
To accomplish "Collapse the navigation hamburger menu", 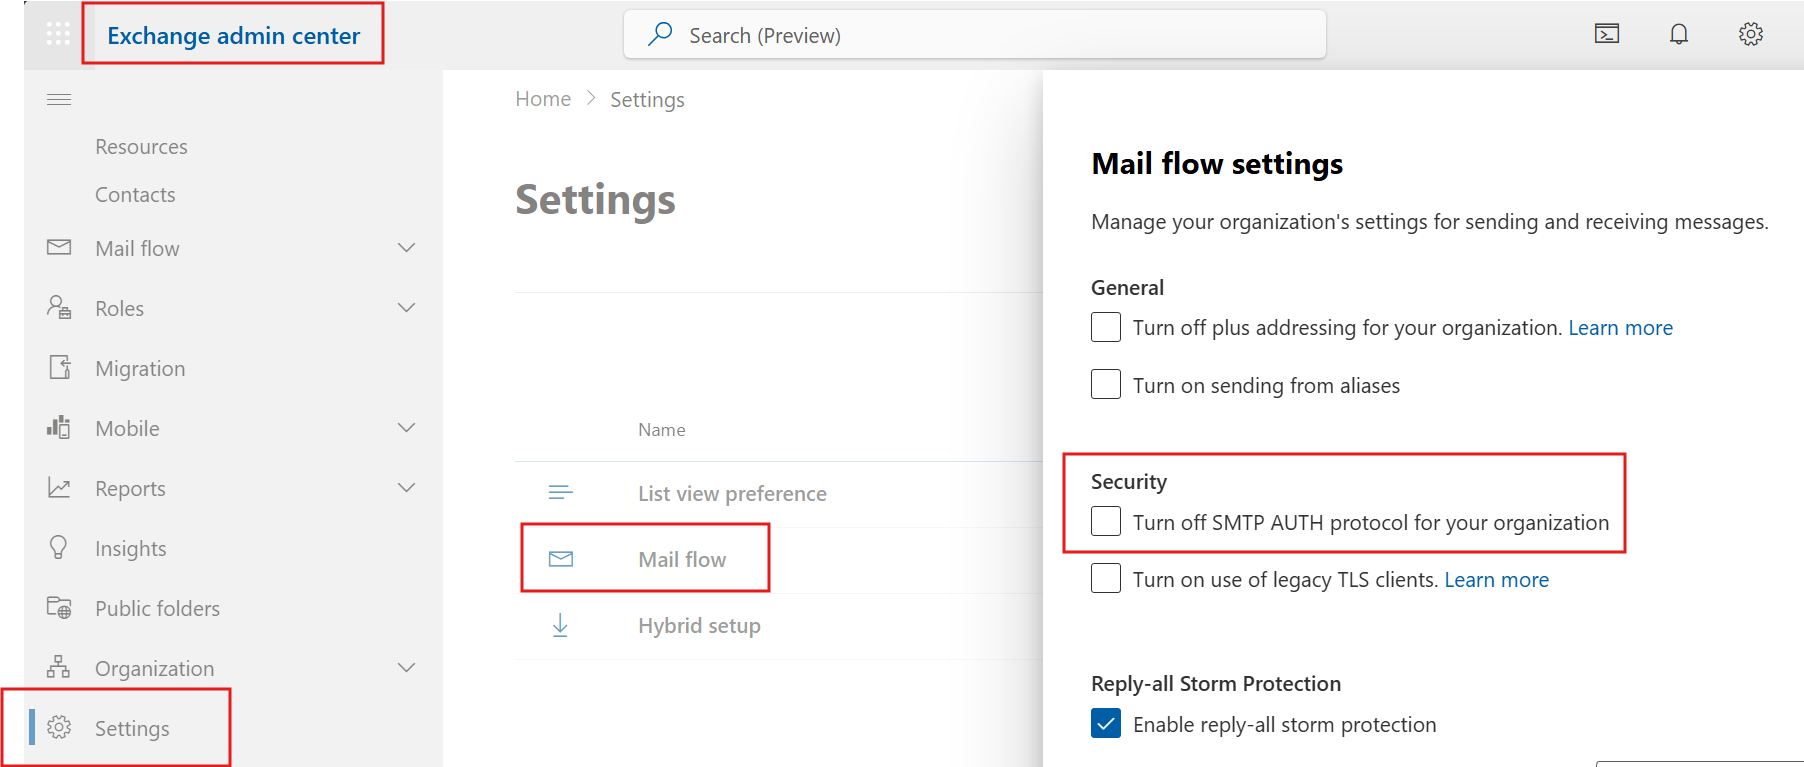I will point(59,99).
